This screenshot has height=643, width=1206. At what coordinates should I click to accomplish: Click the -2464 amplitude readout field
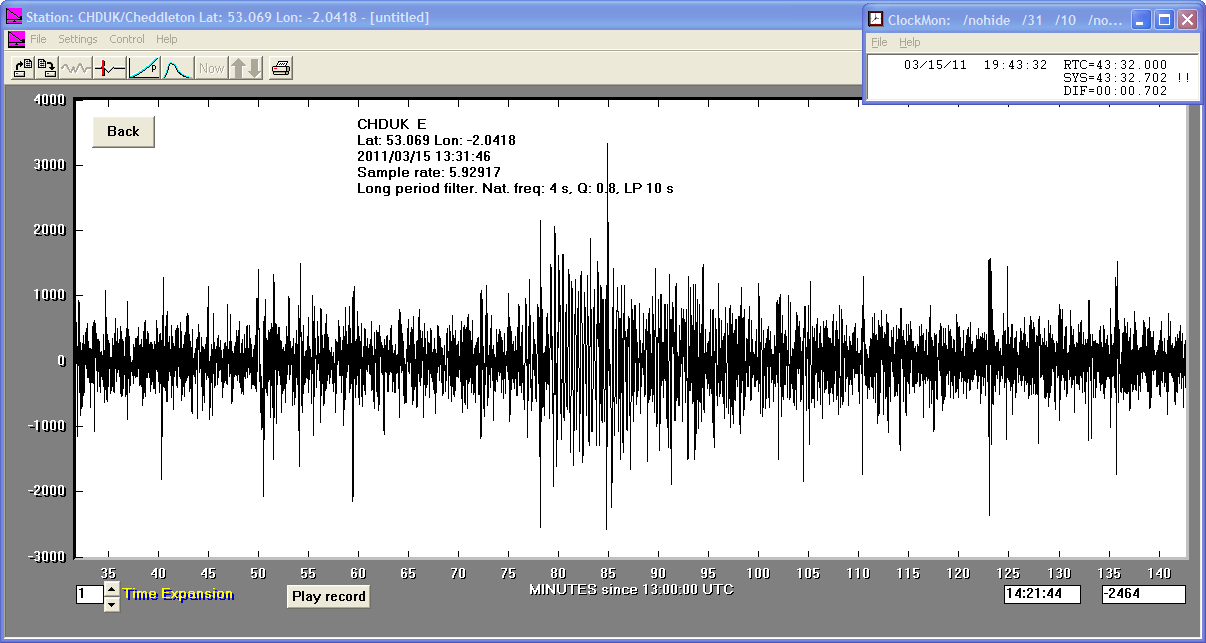tap(1143, 594)
